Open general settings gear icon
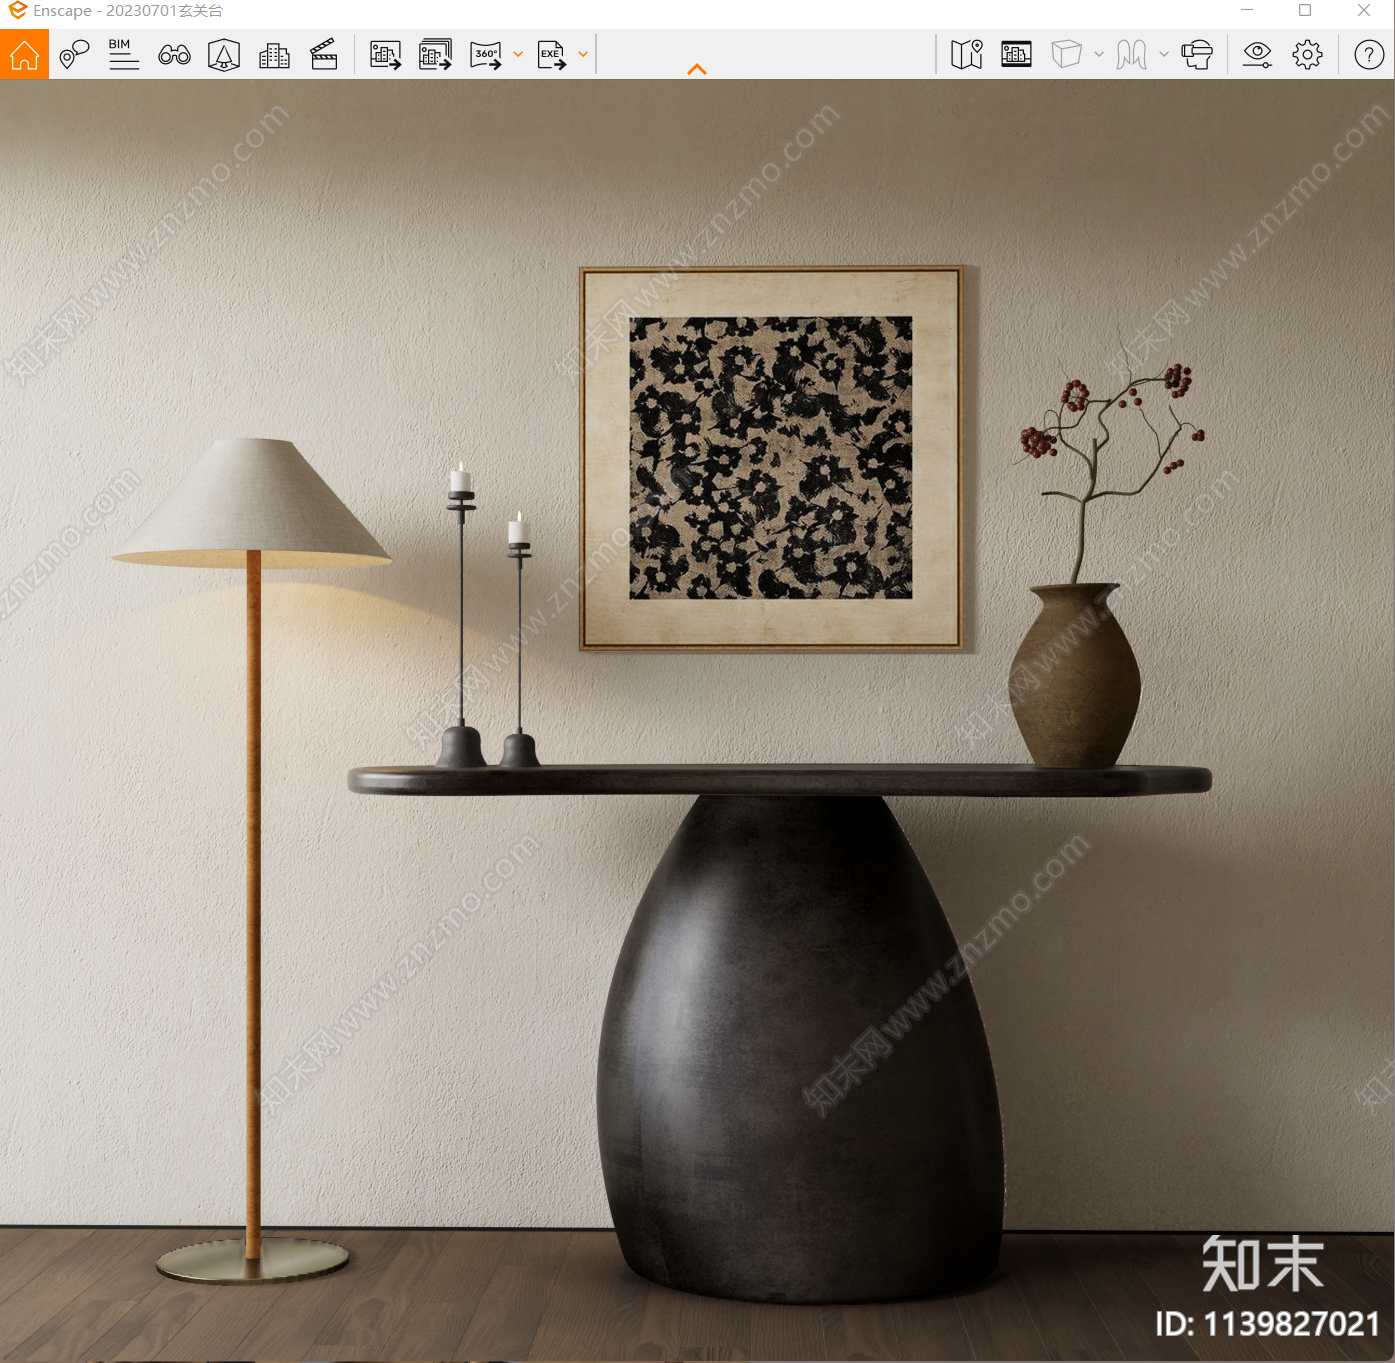Screen dimensions: 1395x1363 1308,54
